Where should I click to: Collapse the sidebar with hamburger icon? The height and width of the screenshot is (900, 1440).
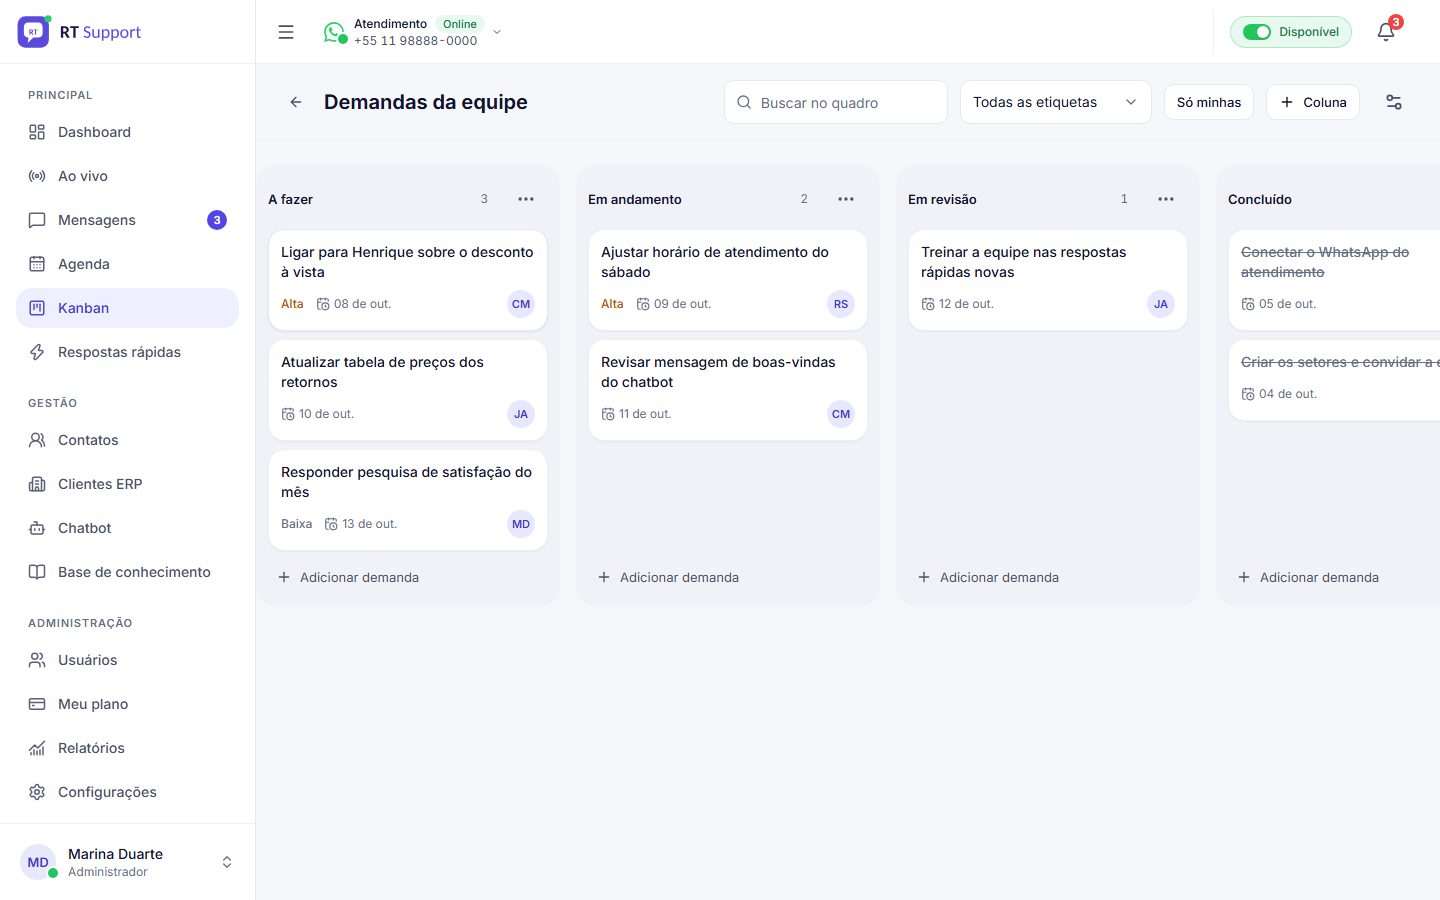coord(286,32)
